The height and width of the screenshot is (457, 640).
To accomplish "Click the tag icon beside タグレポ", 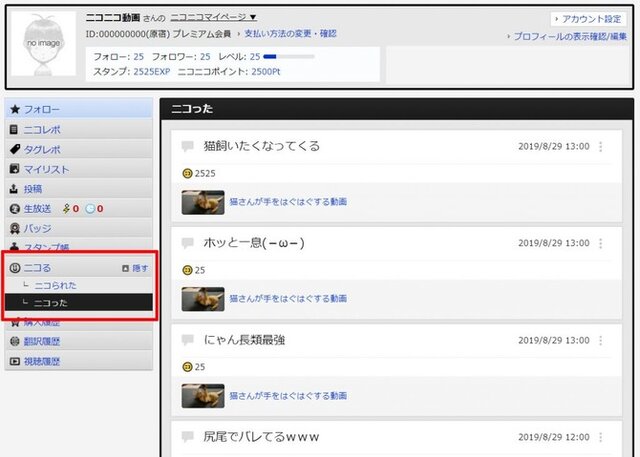I will pos(15,149).
